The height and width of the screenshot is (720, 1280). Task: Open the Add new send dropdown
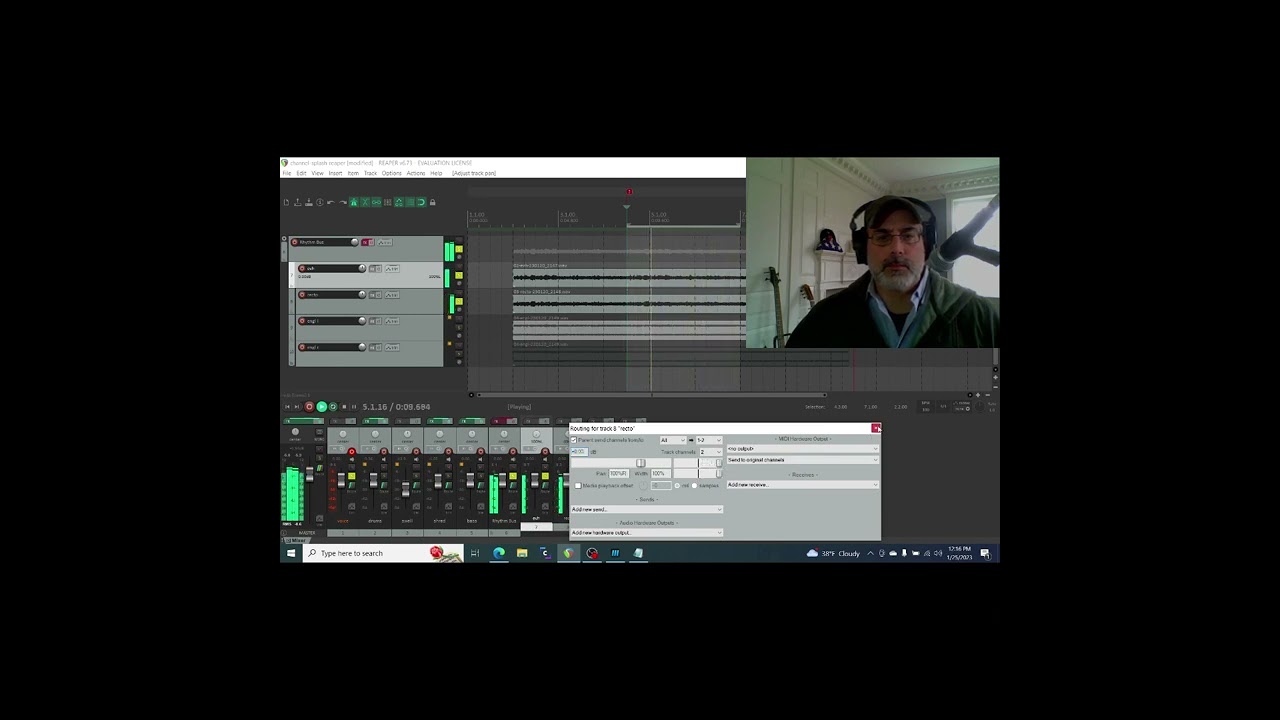[x=647, y=509]
